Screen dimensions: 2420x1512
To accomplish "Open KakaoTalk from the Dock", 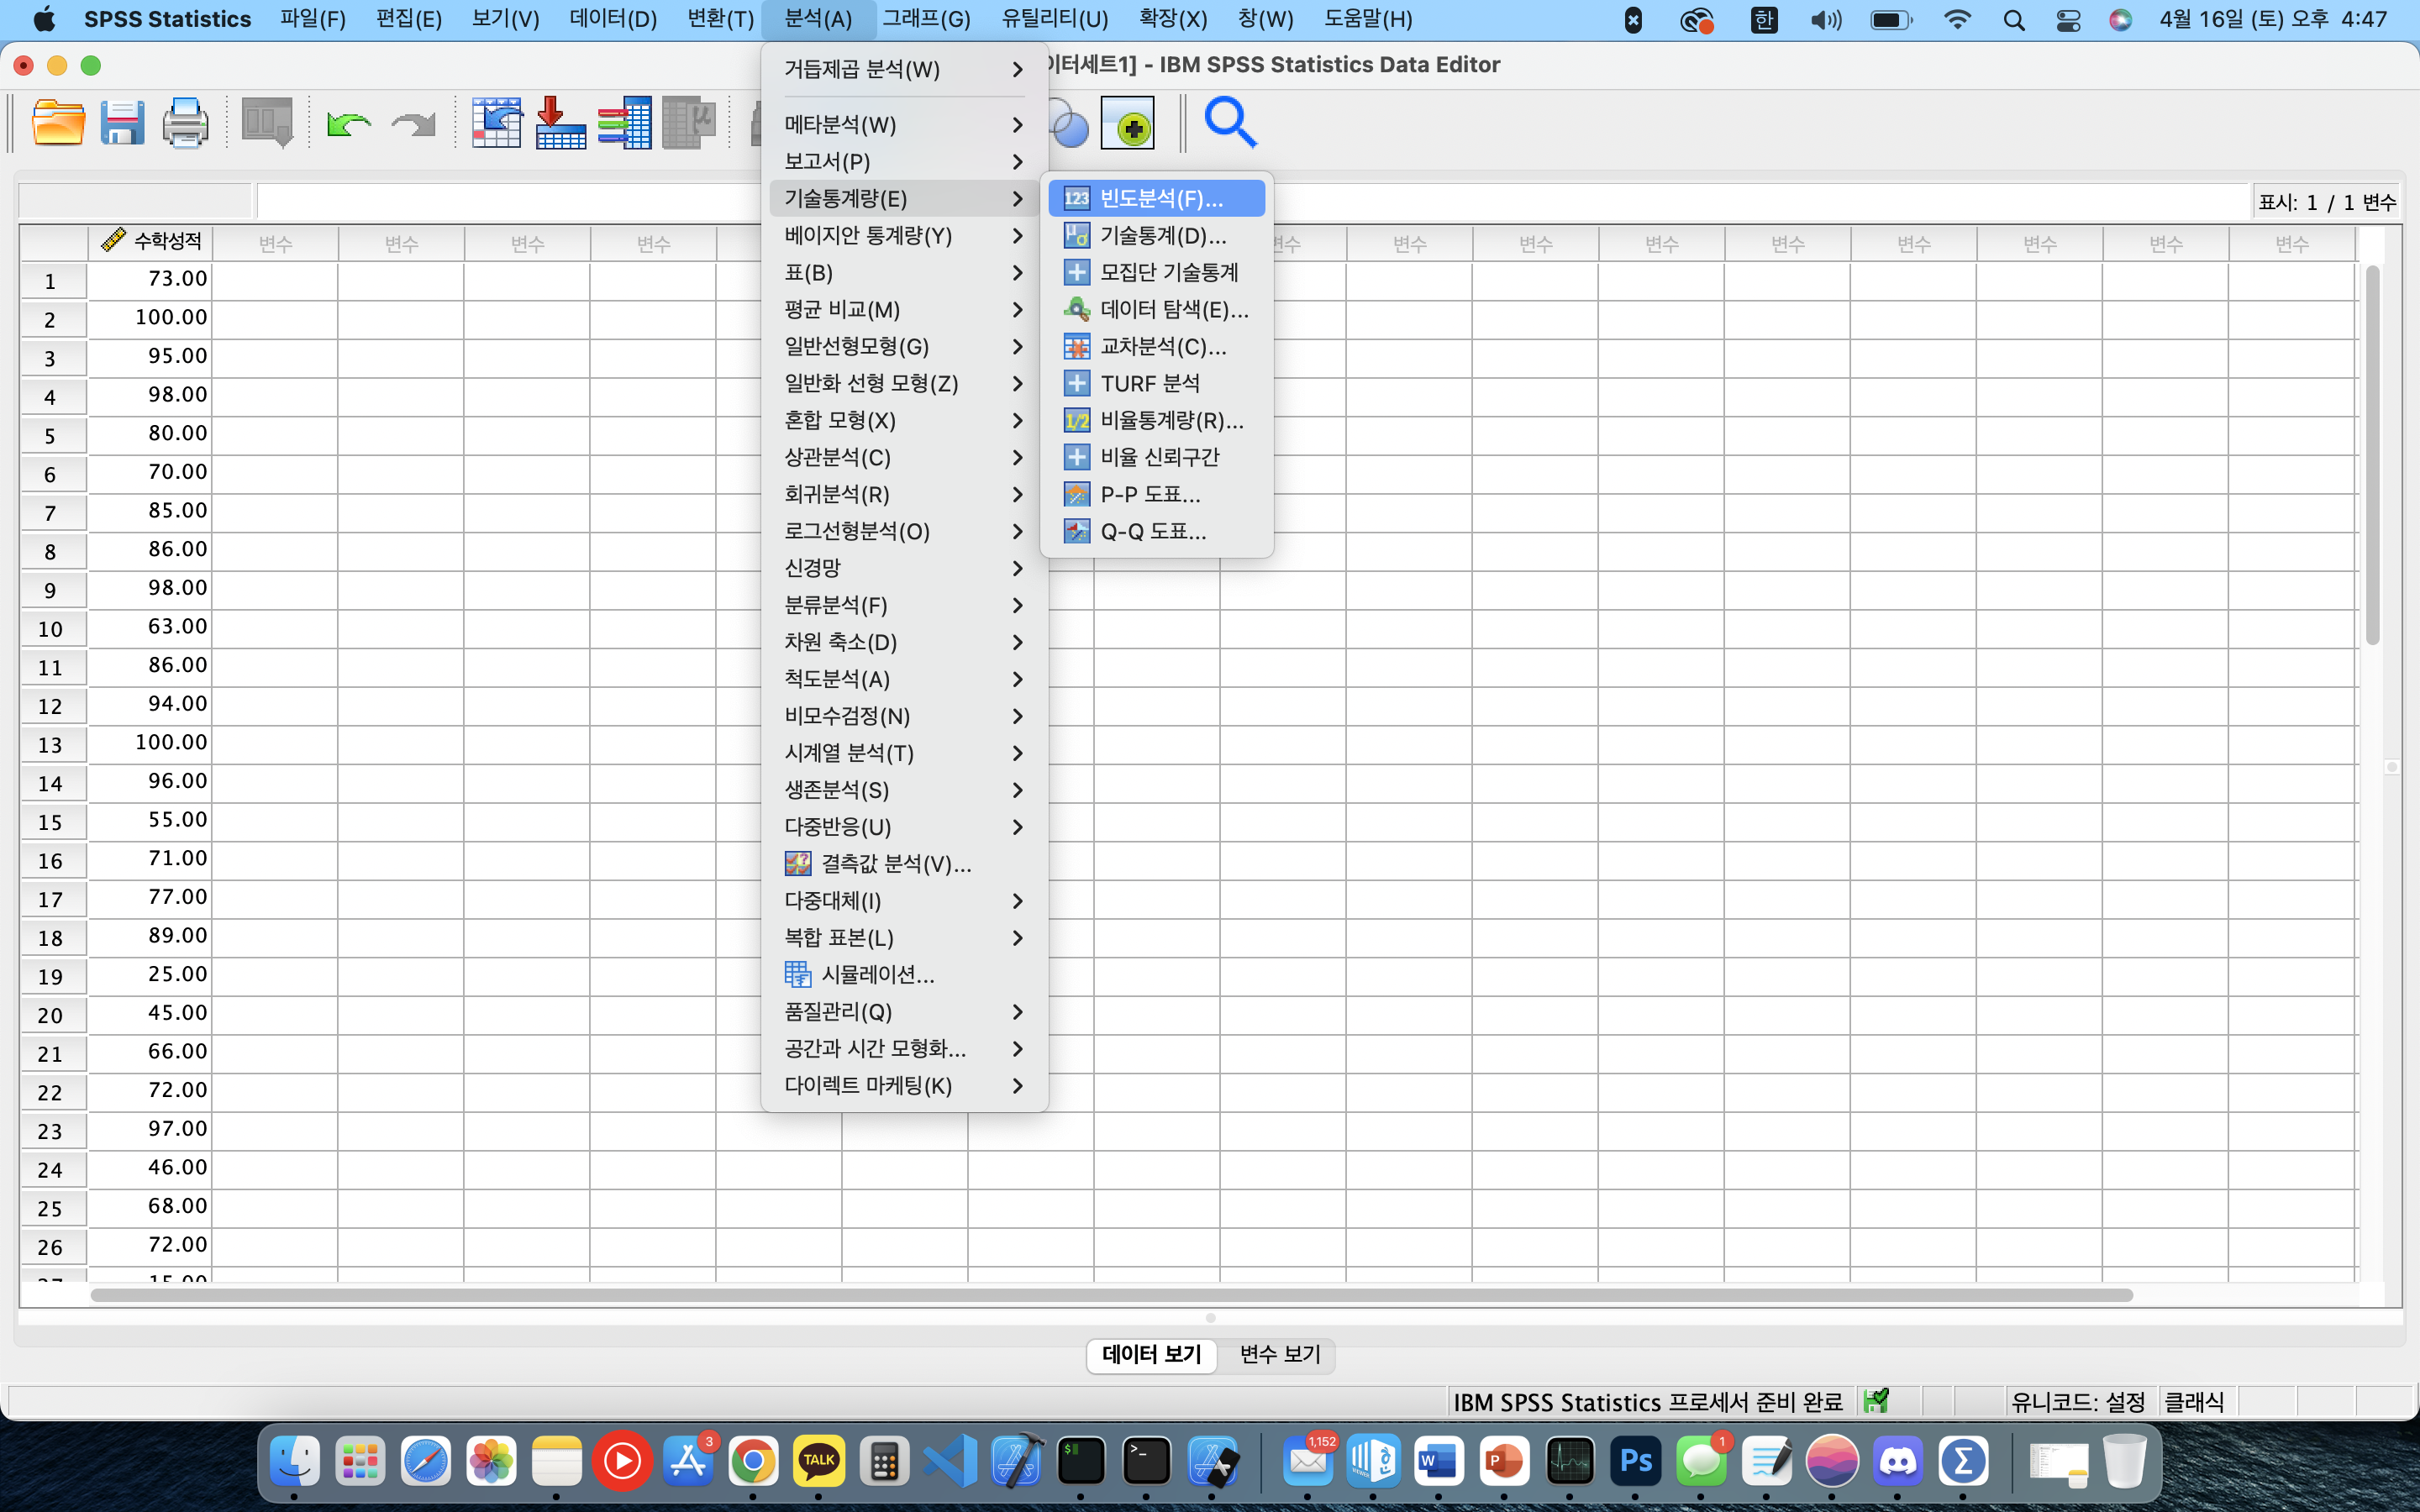I will click(x=818, y=1461).
